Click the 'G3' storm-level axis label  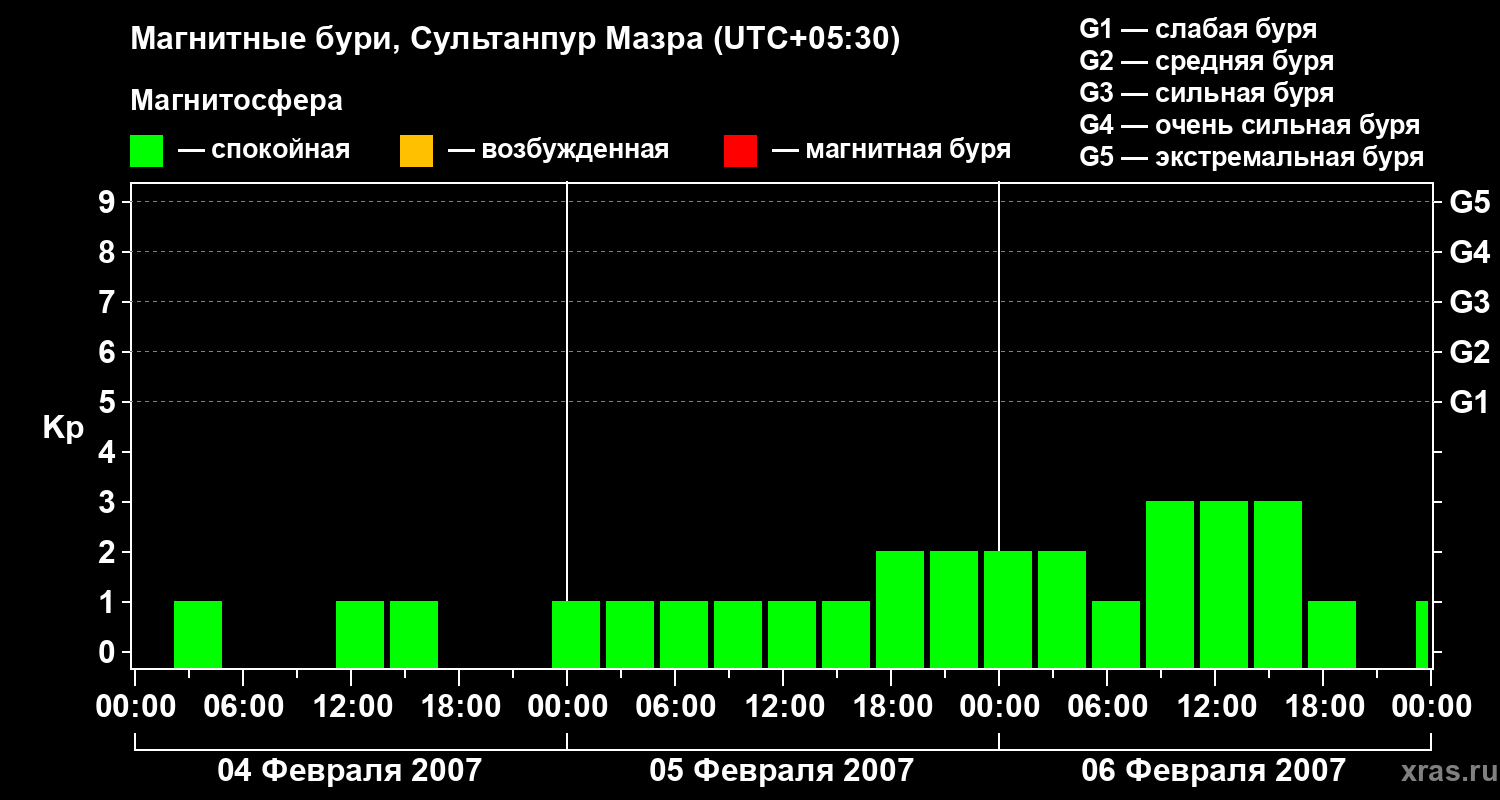point(1469,302)
